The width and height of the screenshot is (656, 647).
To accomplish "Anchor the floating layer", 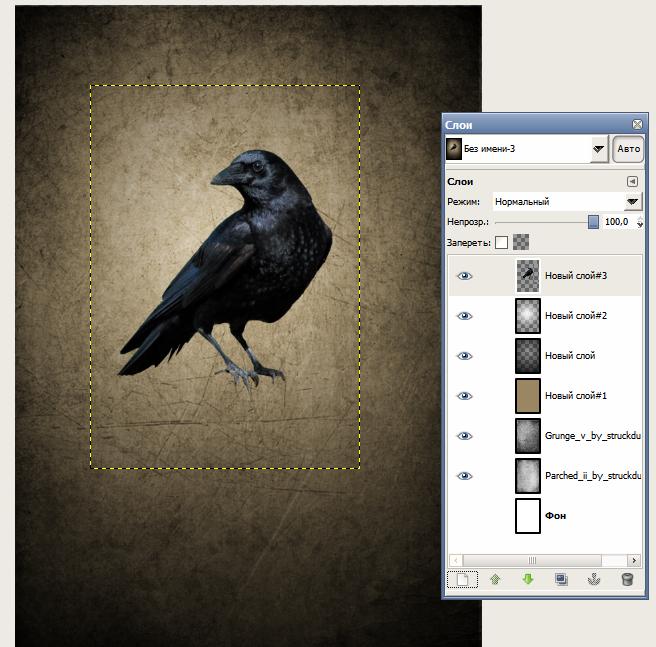I will 594,580.
